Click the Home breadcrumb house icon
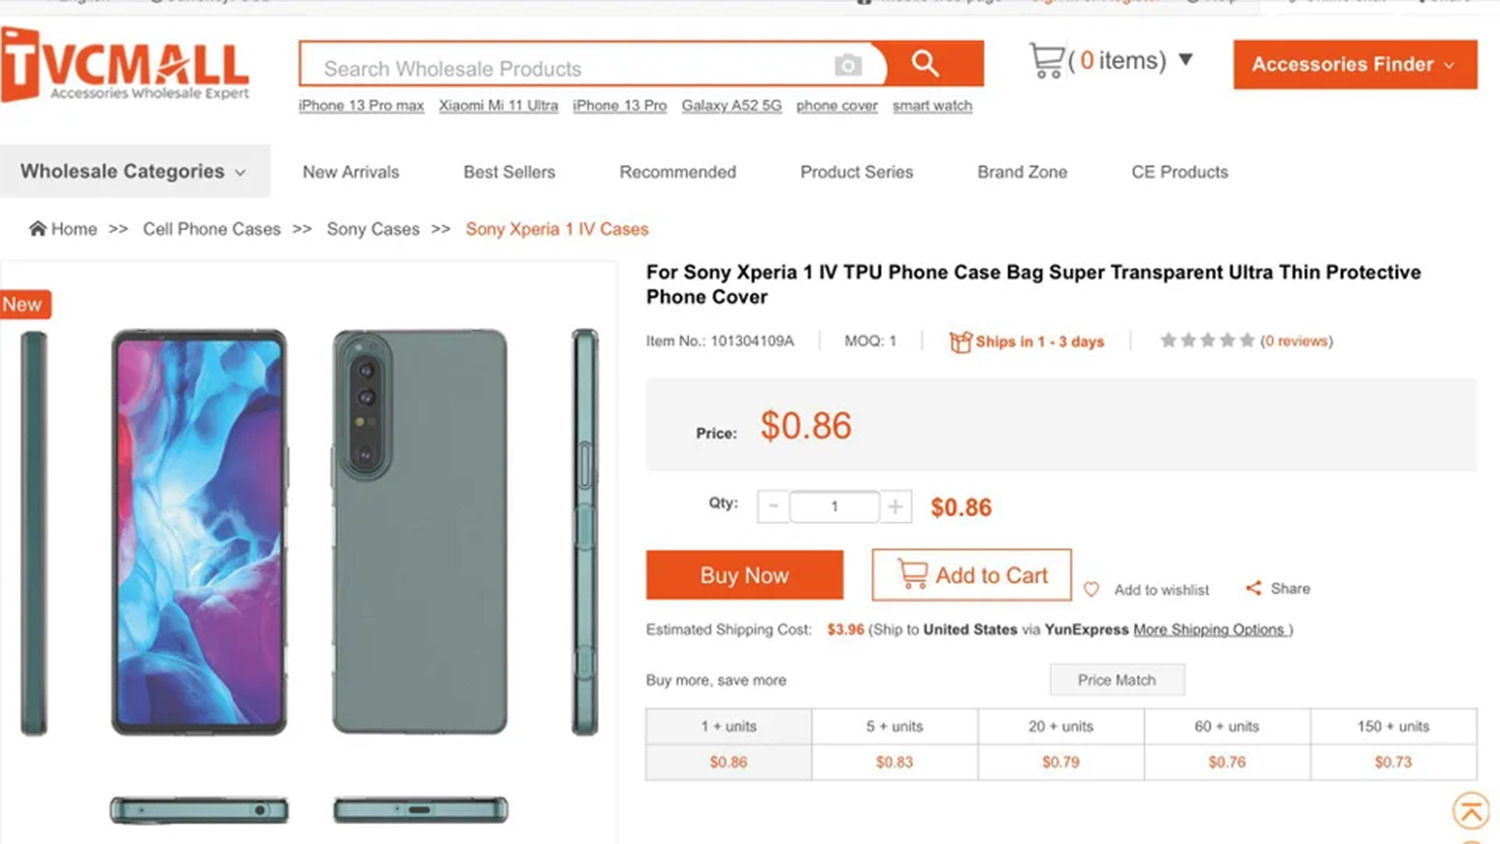1500x844 pixels. click(x=38, y=229)
